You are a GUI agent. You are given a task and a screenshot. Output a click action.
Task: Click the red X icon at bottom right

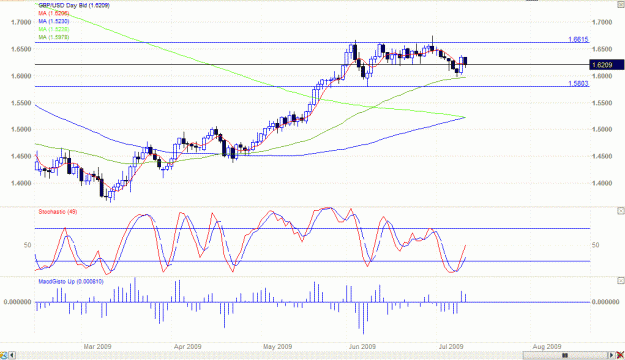(620, 355)
